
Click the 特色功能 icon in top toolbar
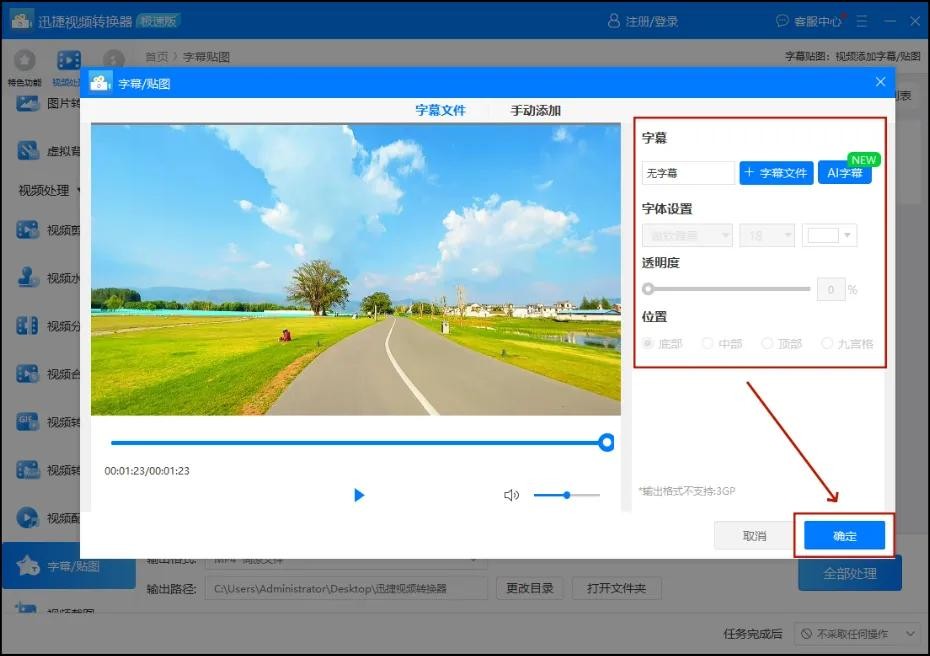coord(24,61)
